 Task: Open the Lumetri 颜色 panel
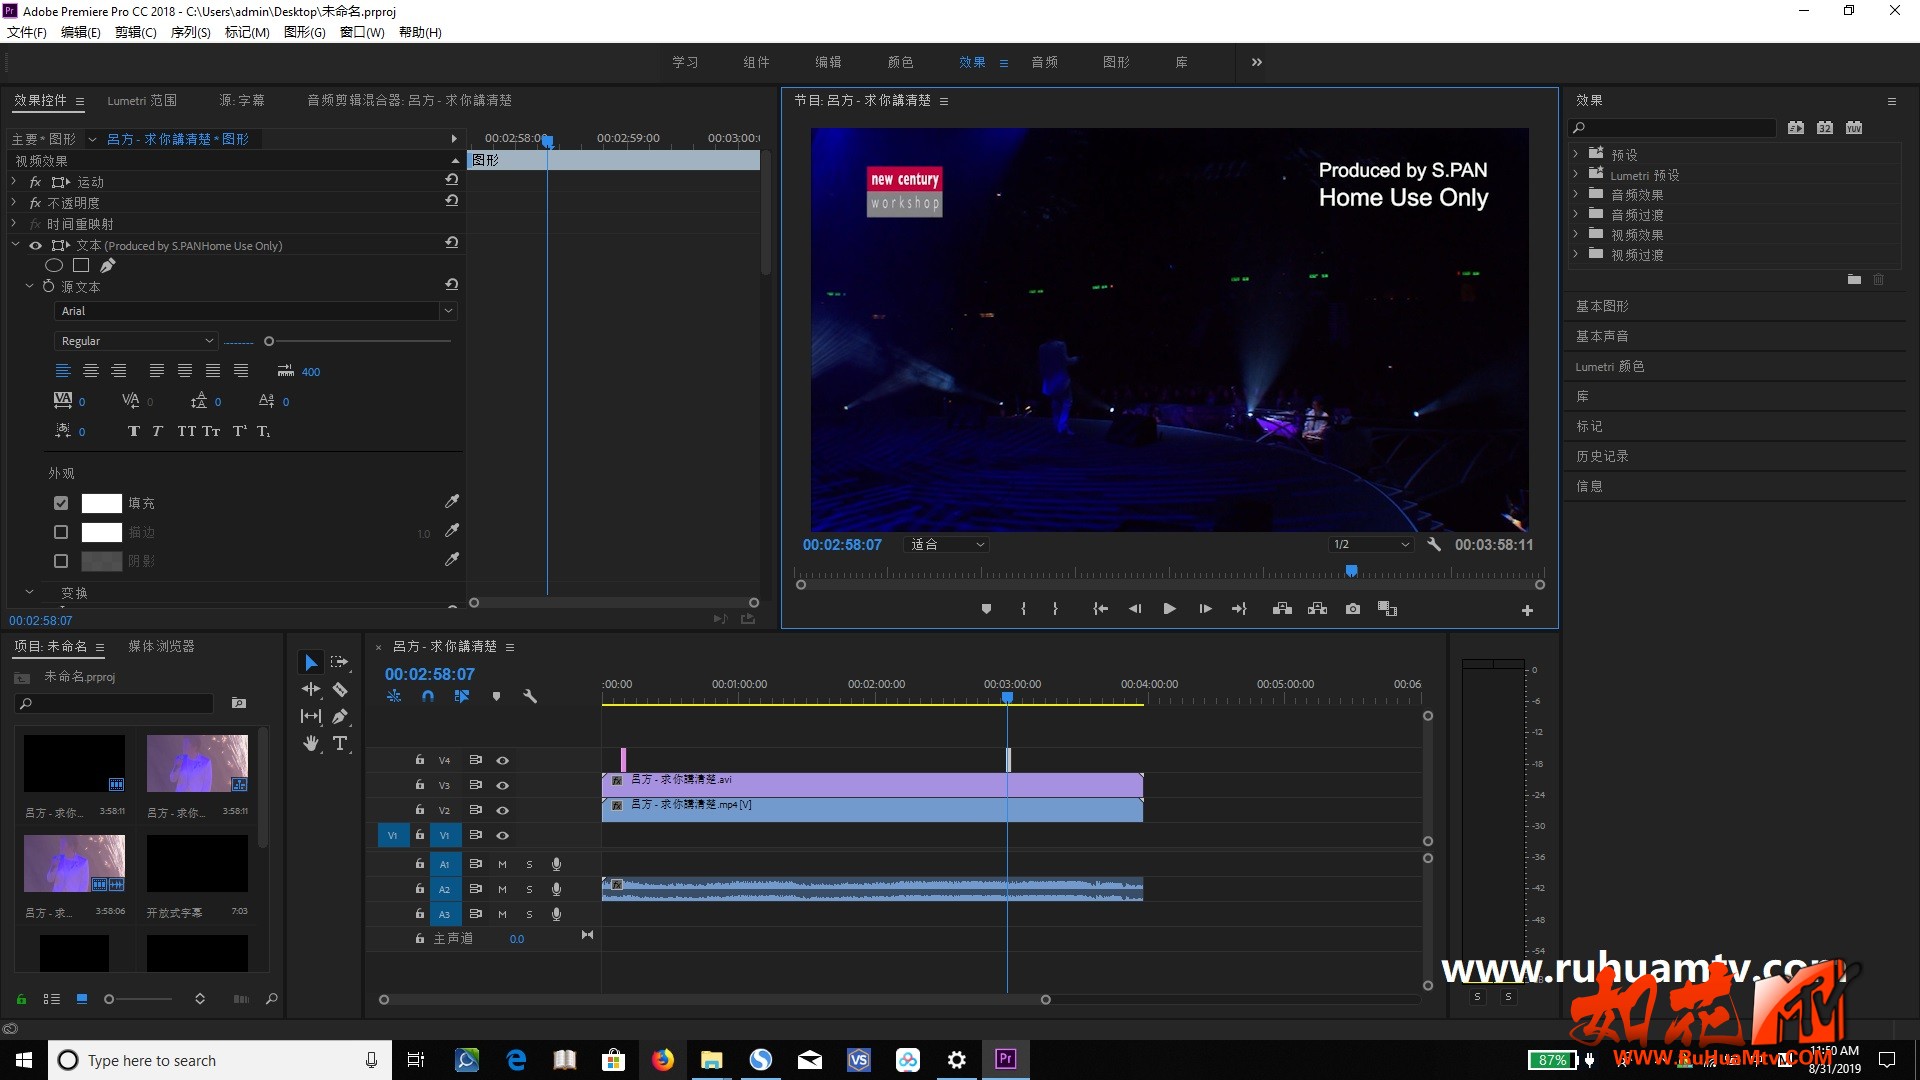coord(1610,366)
